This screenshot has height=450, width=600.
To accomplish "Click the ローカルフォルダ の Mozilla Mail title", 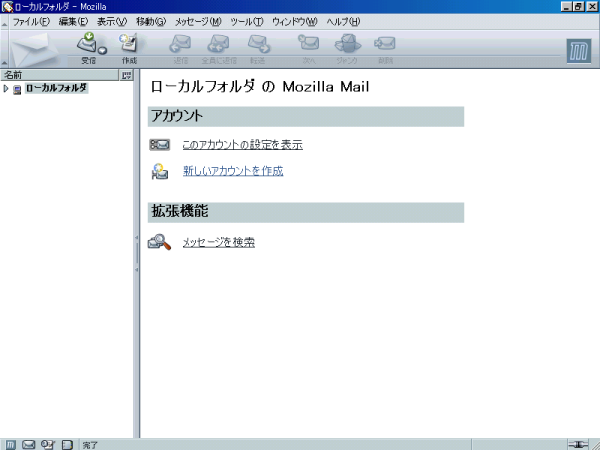I will [x=260, y=86].
